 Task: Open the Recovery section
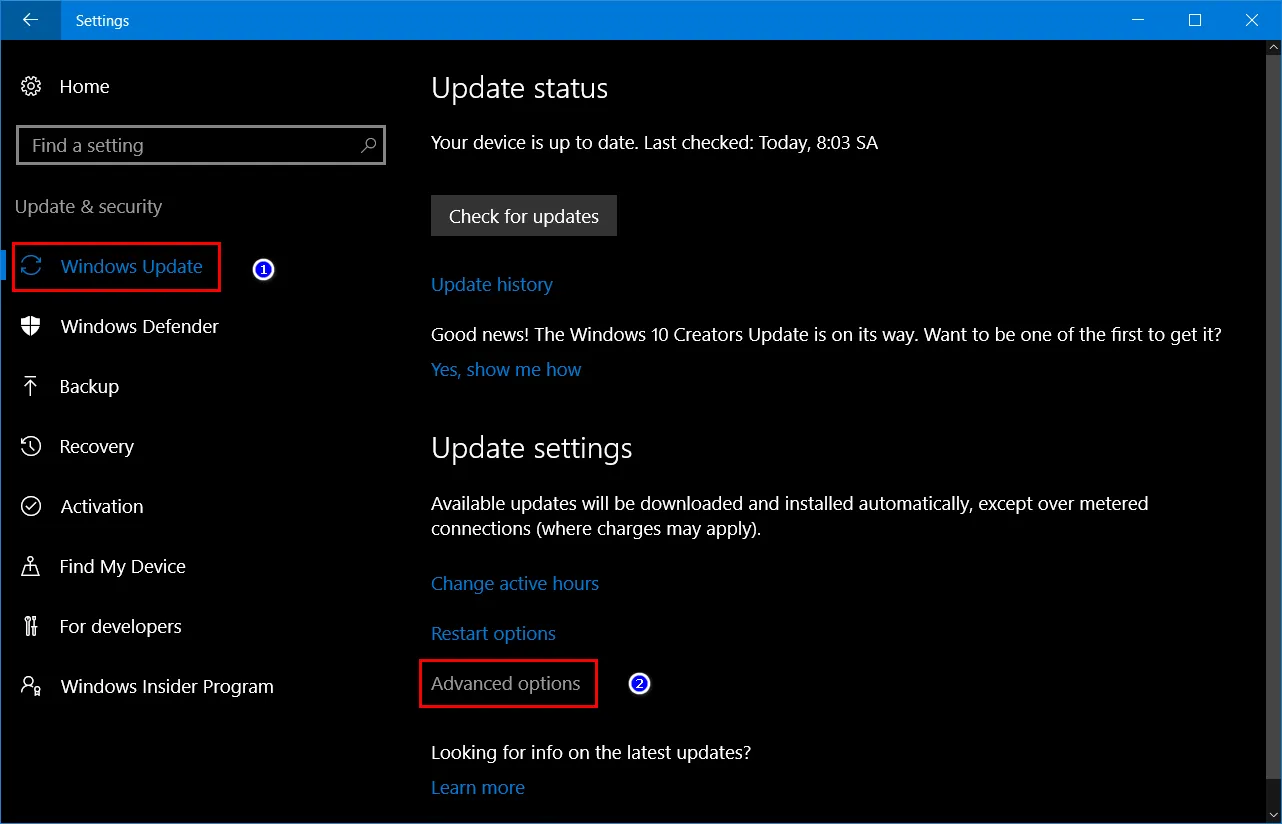(96, 446)
